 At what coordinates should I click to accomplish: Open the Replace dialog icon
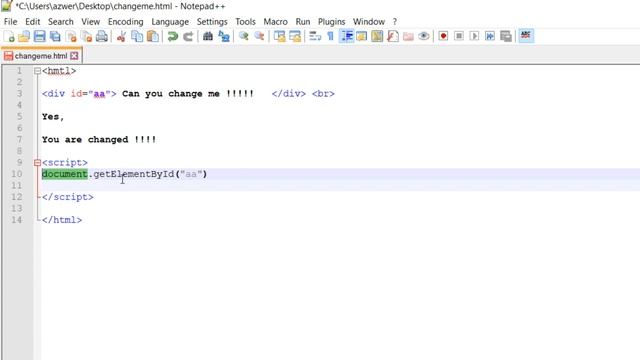point(224,36)
